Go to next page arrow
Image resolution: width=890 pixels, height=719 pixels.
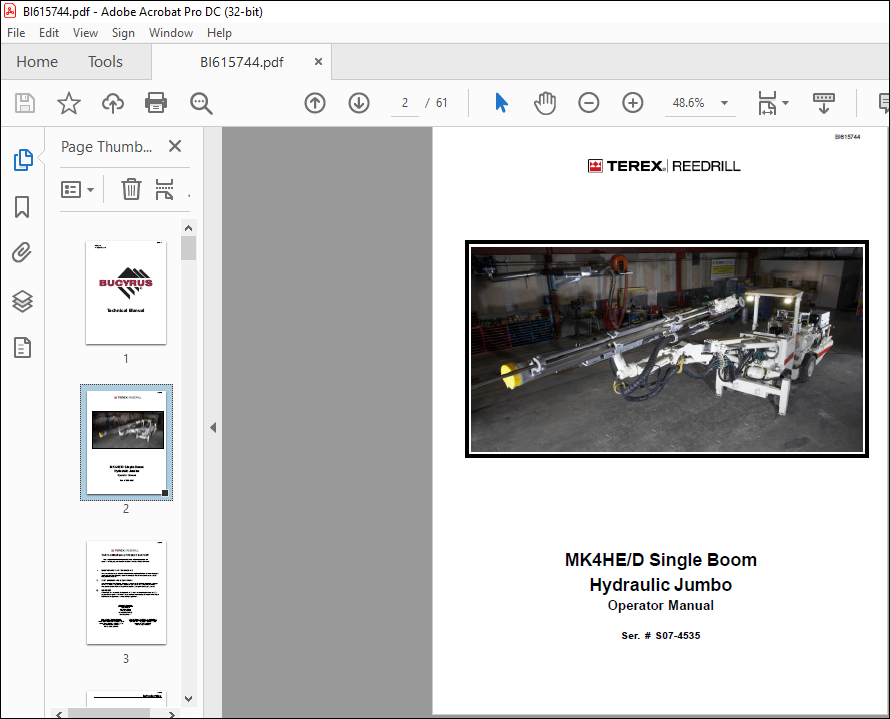(359, 103)
